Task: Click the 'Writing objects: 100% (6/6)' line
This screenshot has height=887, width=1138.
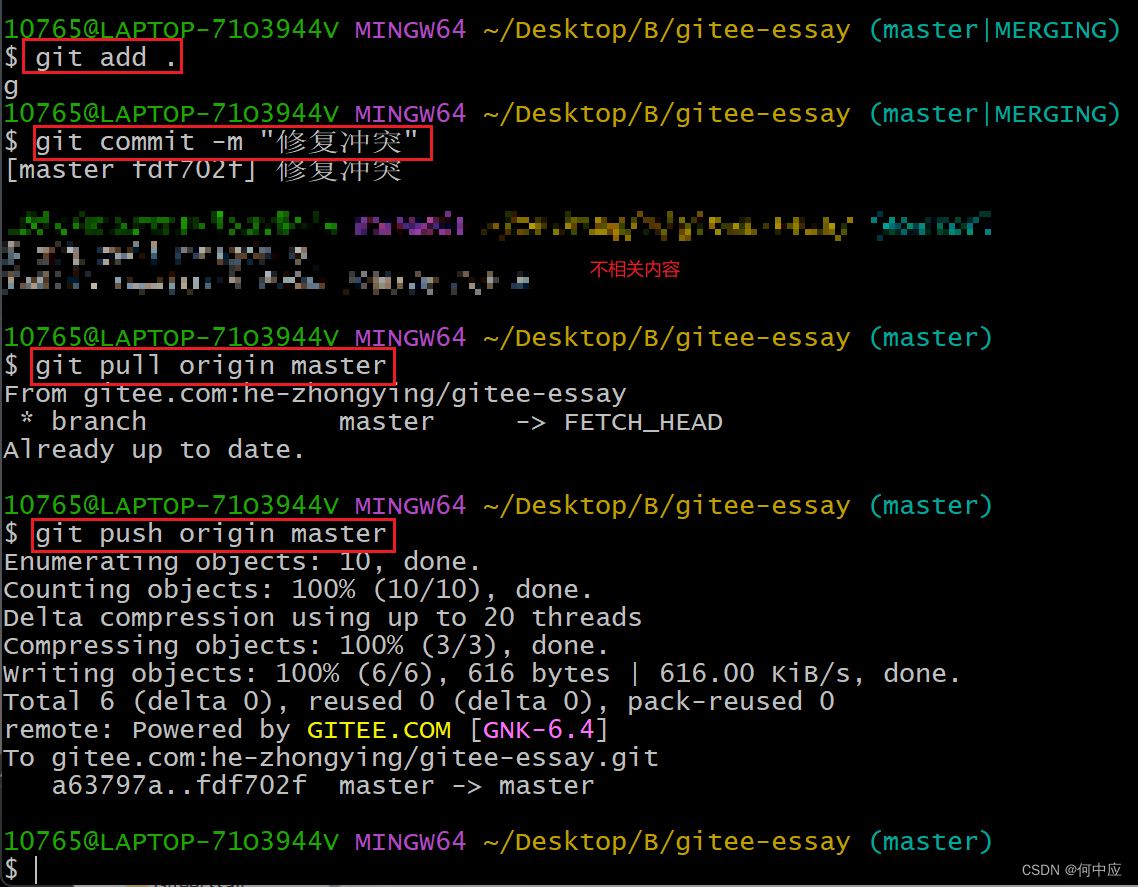Action: click(482, 674)
